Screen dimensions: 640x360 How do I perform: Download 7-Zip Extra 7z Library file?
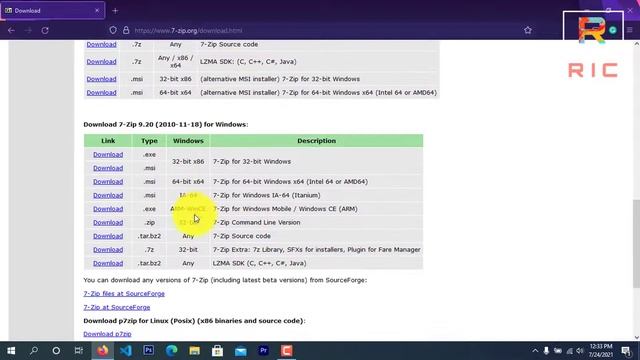(108, 250)
